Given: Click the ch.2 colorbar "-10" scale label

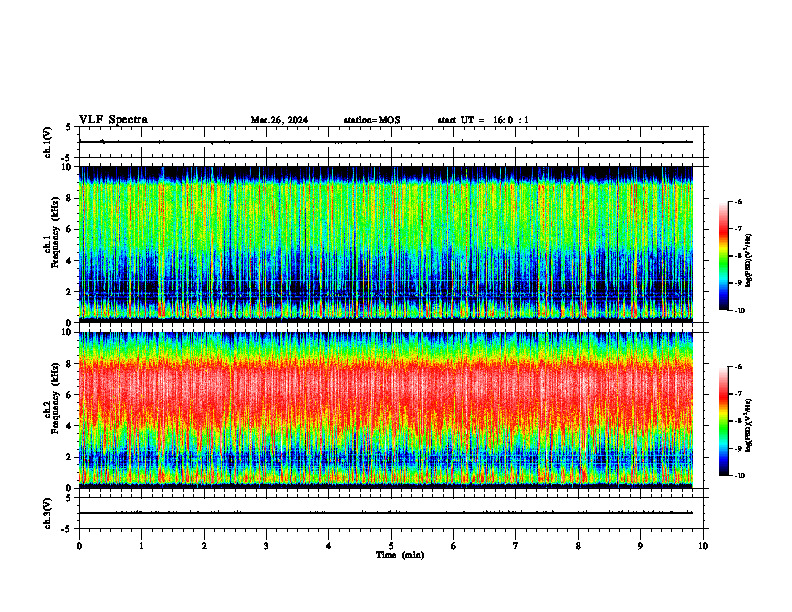Looking at the screenshot, I should coord(739,476).
